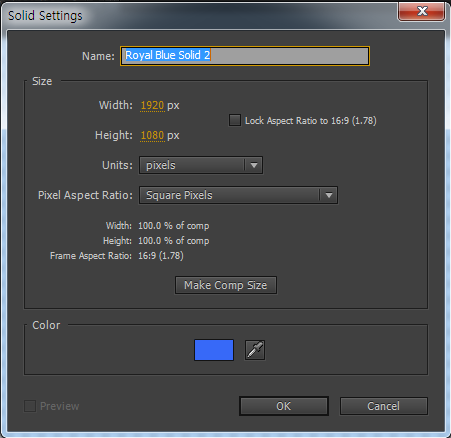Image resolution: width=451 pixels, height=438 pixels.
Task: Edit the Height value 1080
Action: click(152, 135)
